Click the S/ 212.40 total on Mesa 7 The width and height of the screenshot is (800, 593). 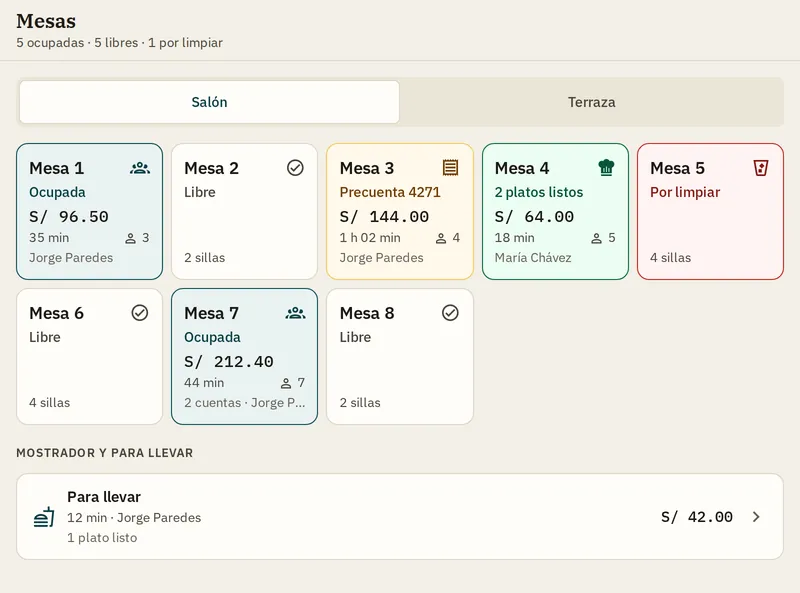pos(229,362)
